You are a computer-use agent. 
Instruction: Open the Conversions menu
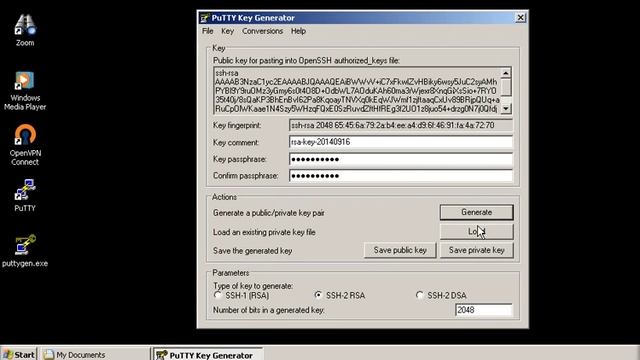coord(262,31)
